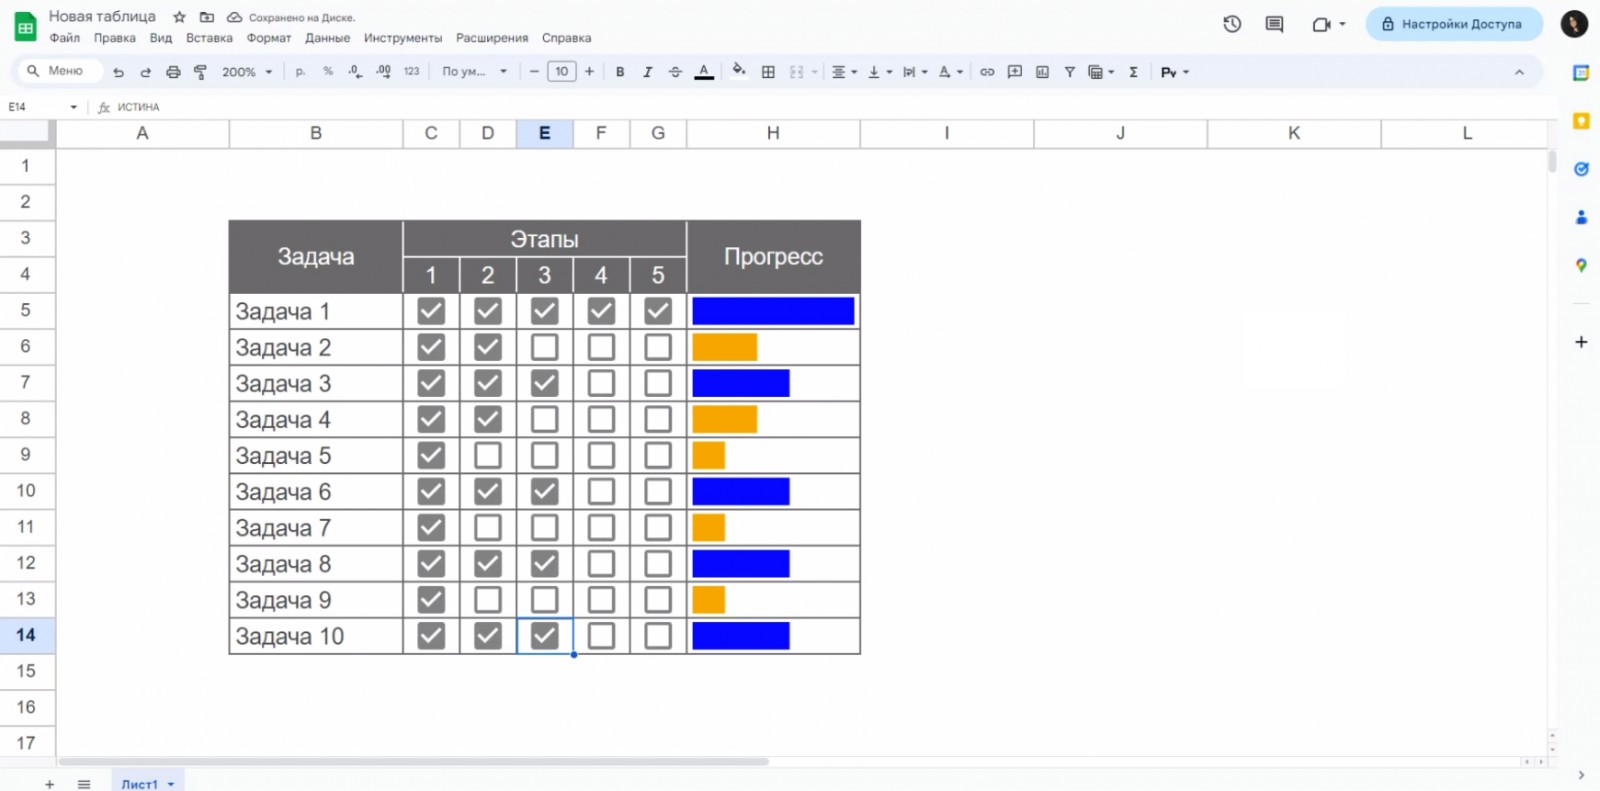This screenshot has height=791, width=1600.
Task: Open the fill color bucket
Action: point(739,71)
